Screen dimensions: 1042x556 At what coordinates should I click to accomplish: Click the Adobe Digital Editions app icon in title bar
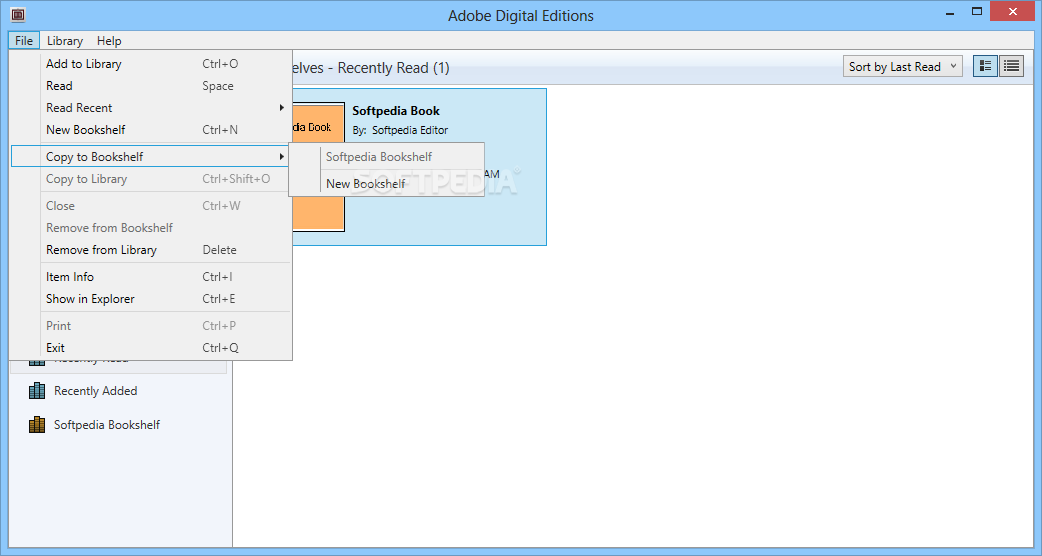[x=18, y=14]
